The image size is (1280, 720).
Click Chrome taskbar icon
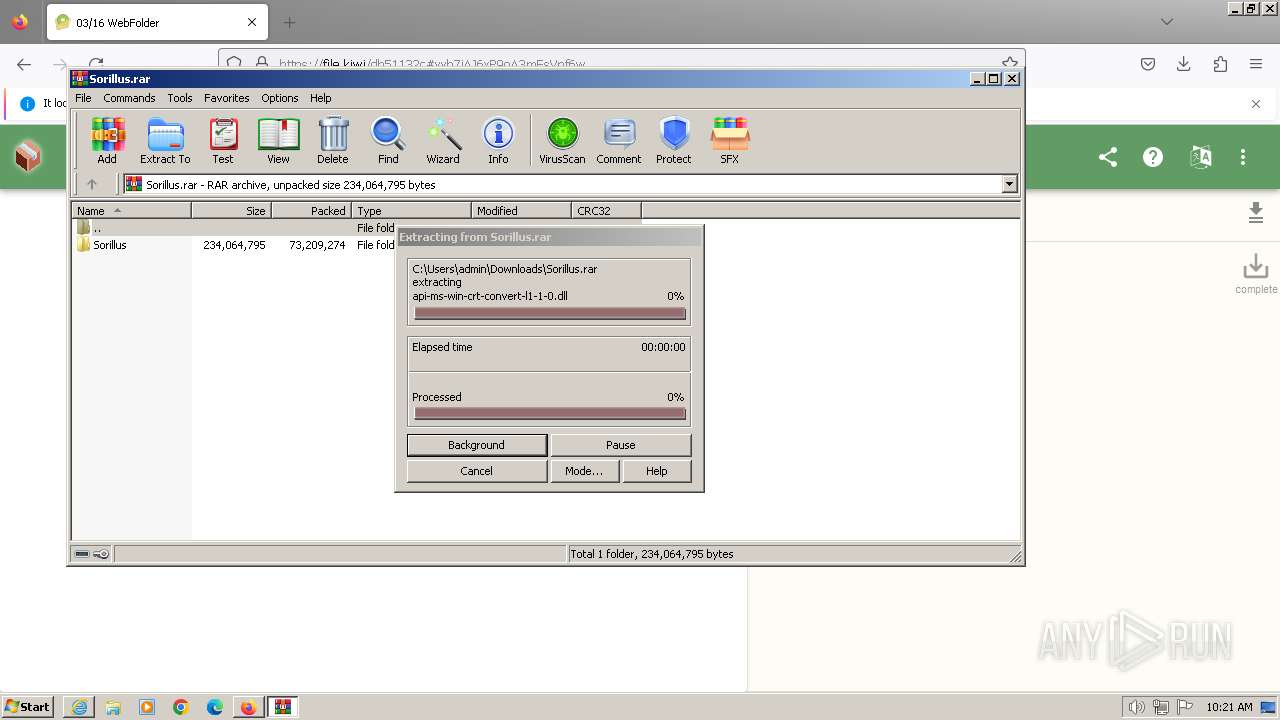(181, 707)
